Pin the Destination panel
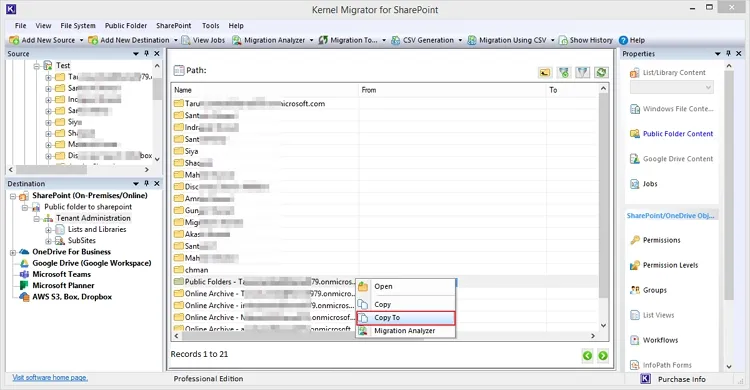Screen dimensions: 750x390 click(x=146, y=183)
